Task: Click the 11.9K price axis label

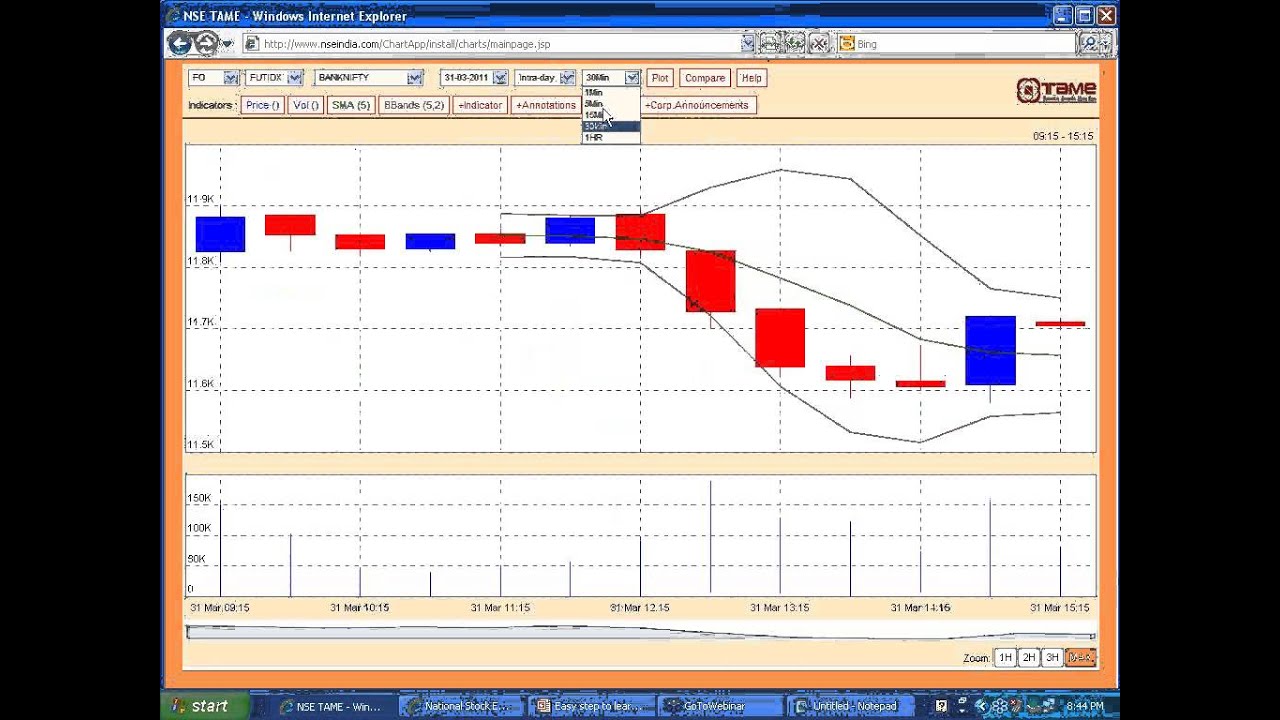Action: [x=200, y=200]
